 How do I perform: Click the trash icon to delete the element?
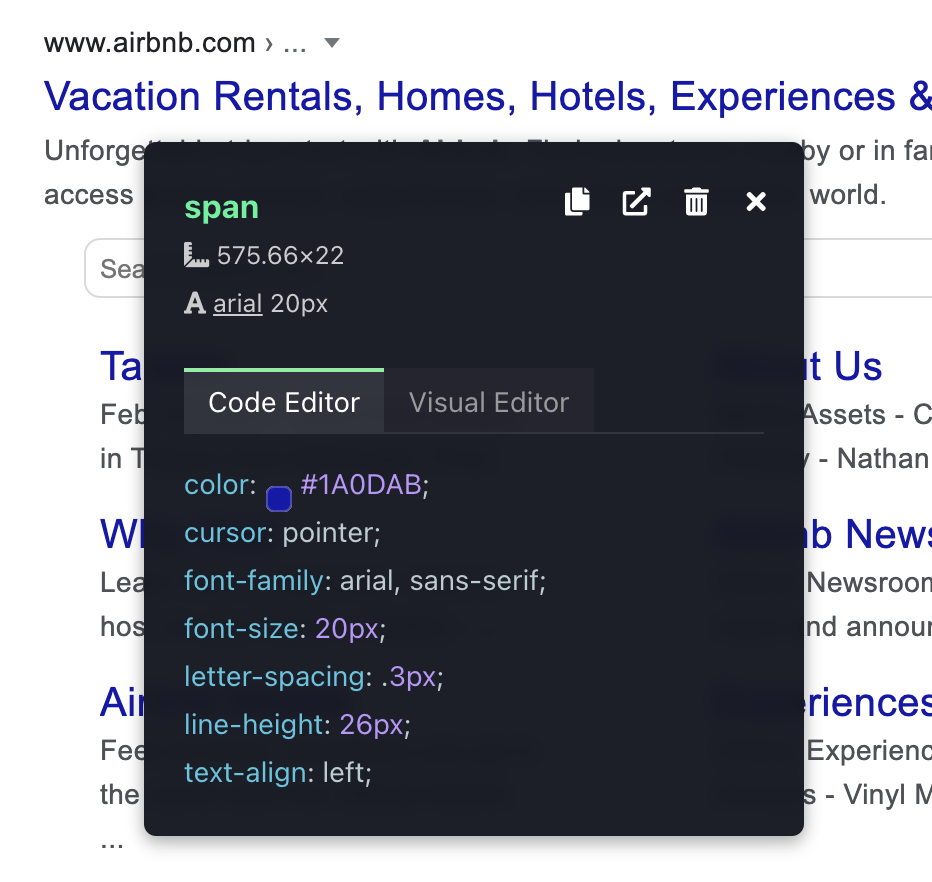(696, 201)
